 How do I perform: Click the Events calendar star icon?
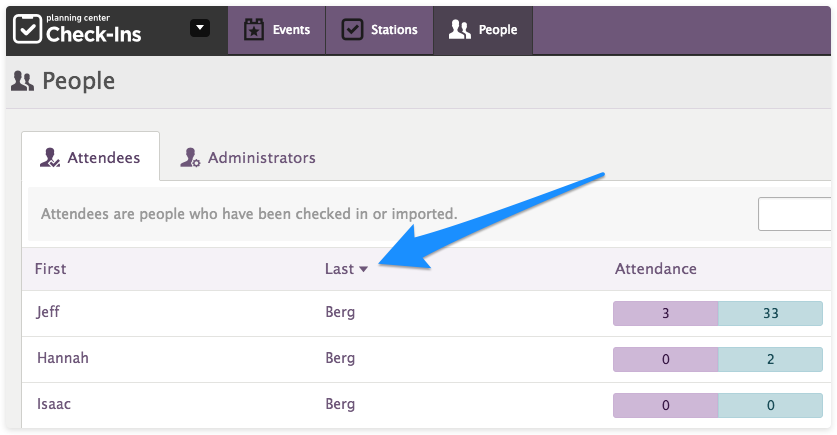pos(253,30)
